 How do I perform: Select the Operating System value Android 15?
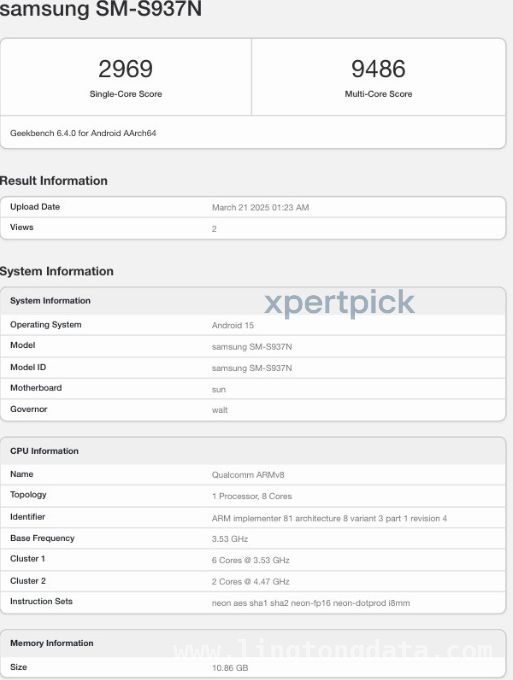point(233,325)
